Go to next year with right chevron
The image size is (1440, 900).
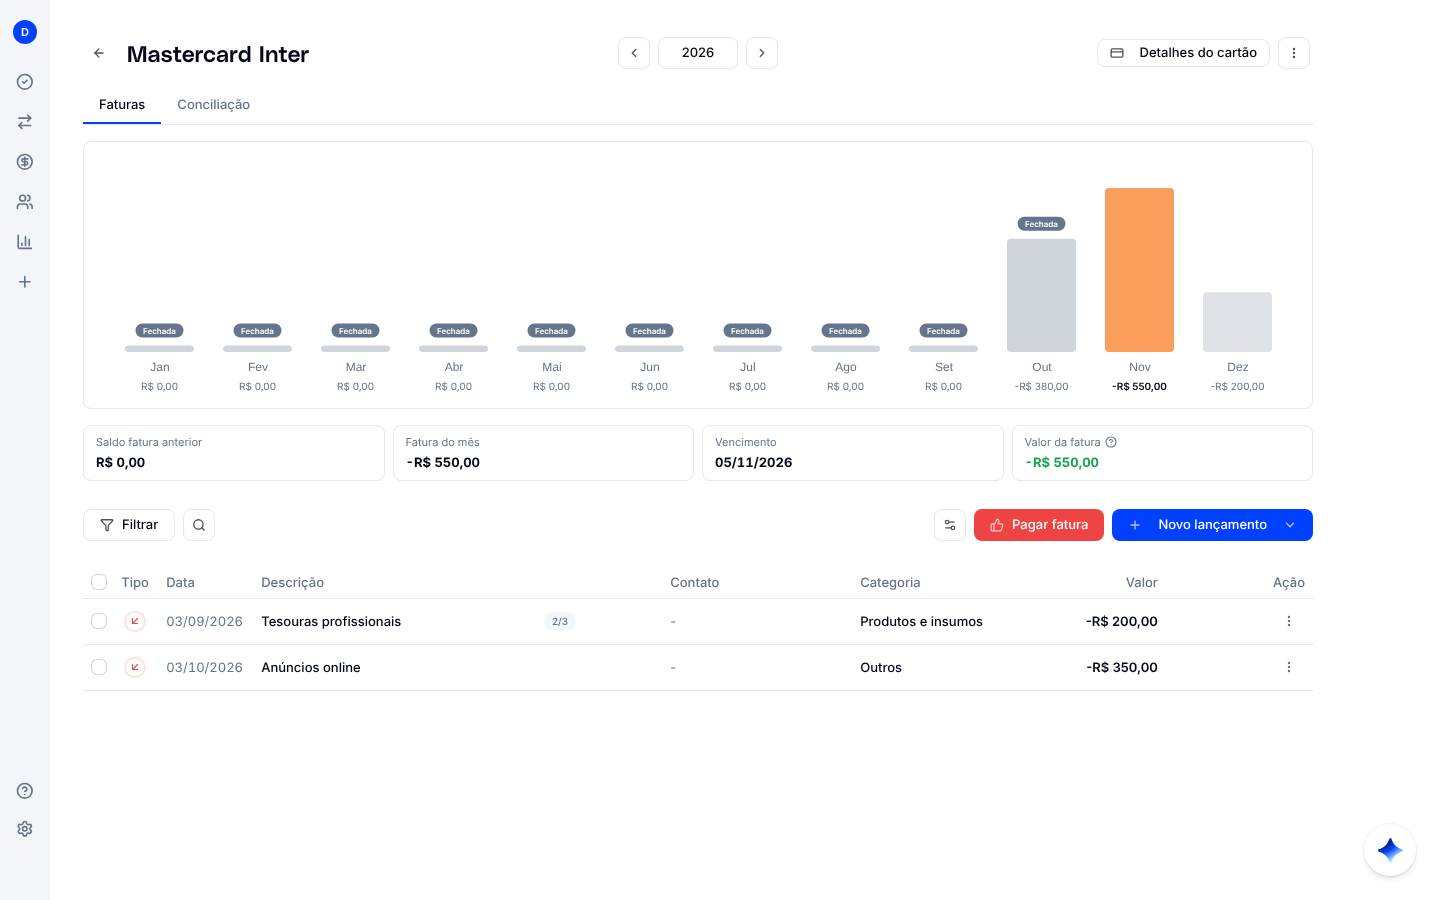click(762, 53)
